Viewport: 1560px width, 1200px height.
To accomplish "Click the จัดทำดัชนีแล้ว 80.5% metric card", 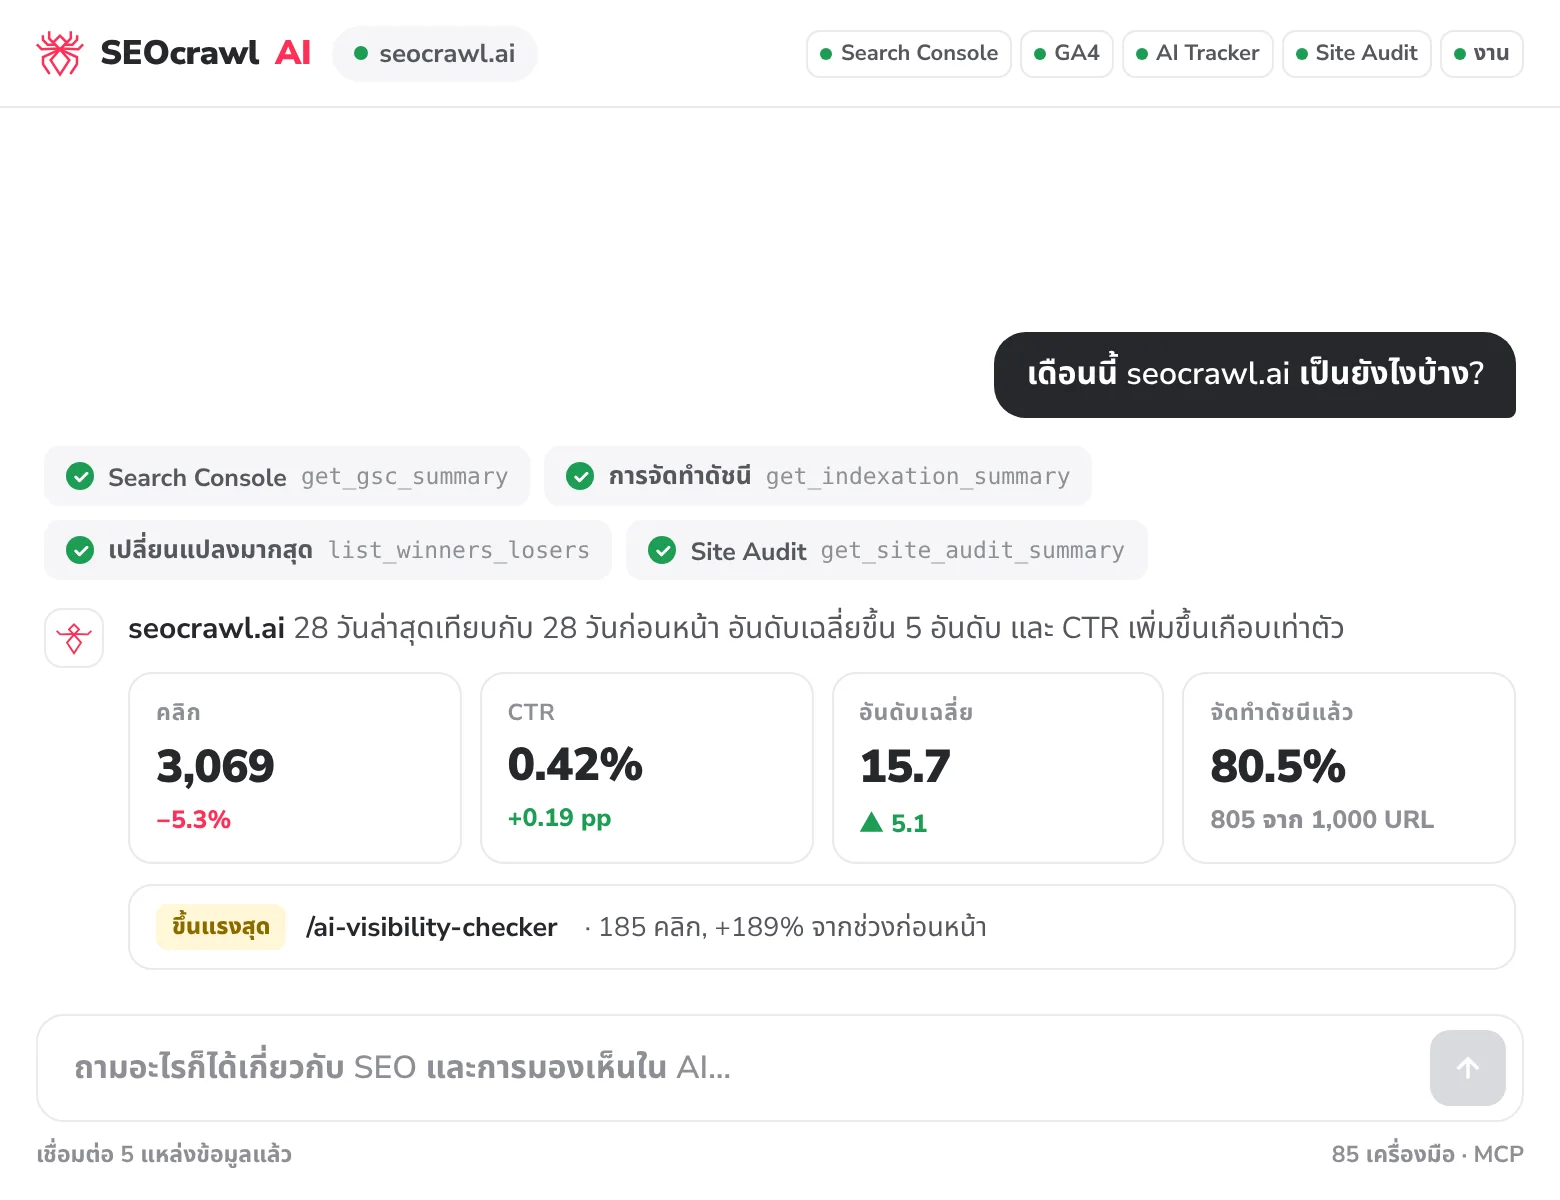I will 1349,768.
